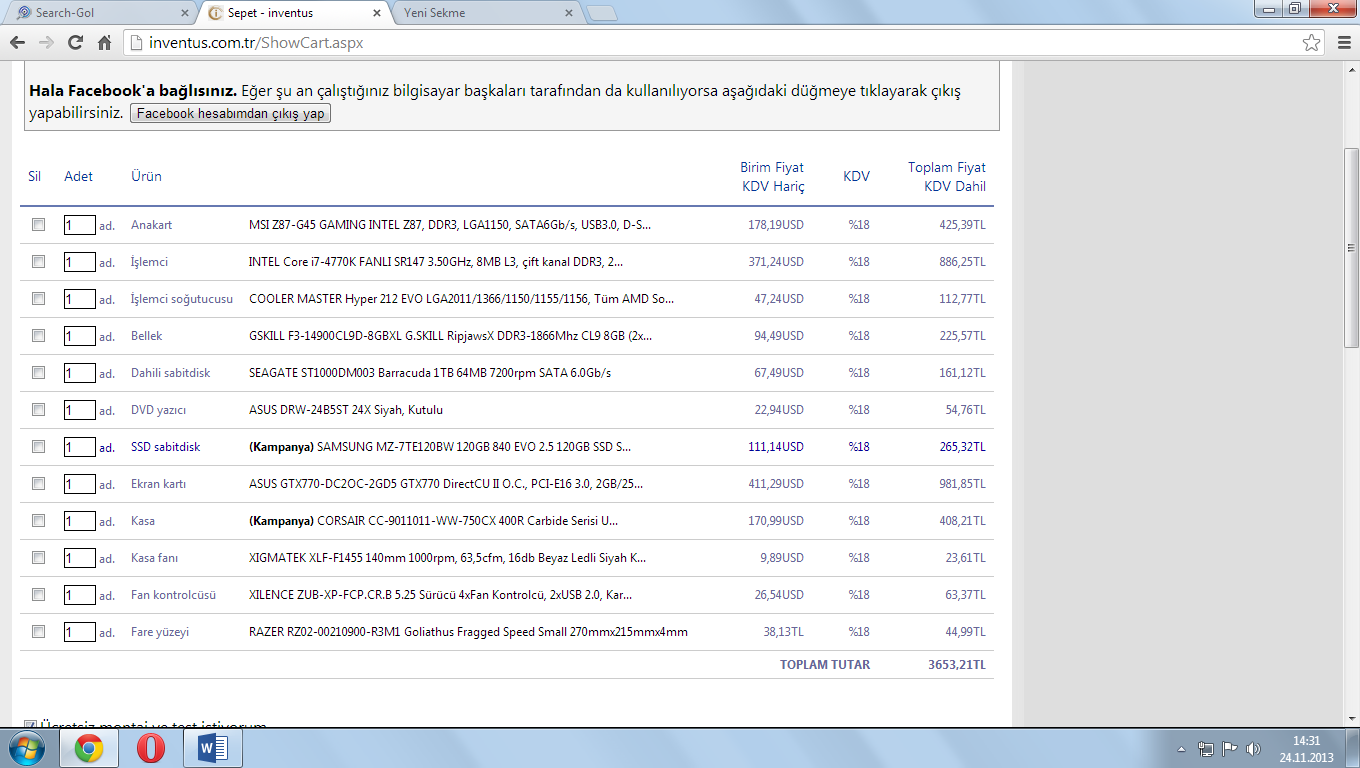Click quantity field of the Ekran kartı row

[x=79, y=484]
